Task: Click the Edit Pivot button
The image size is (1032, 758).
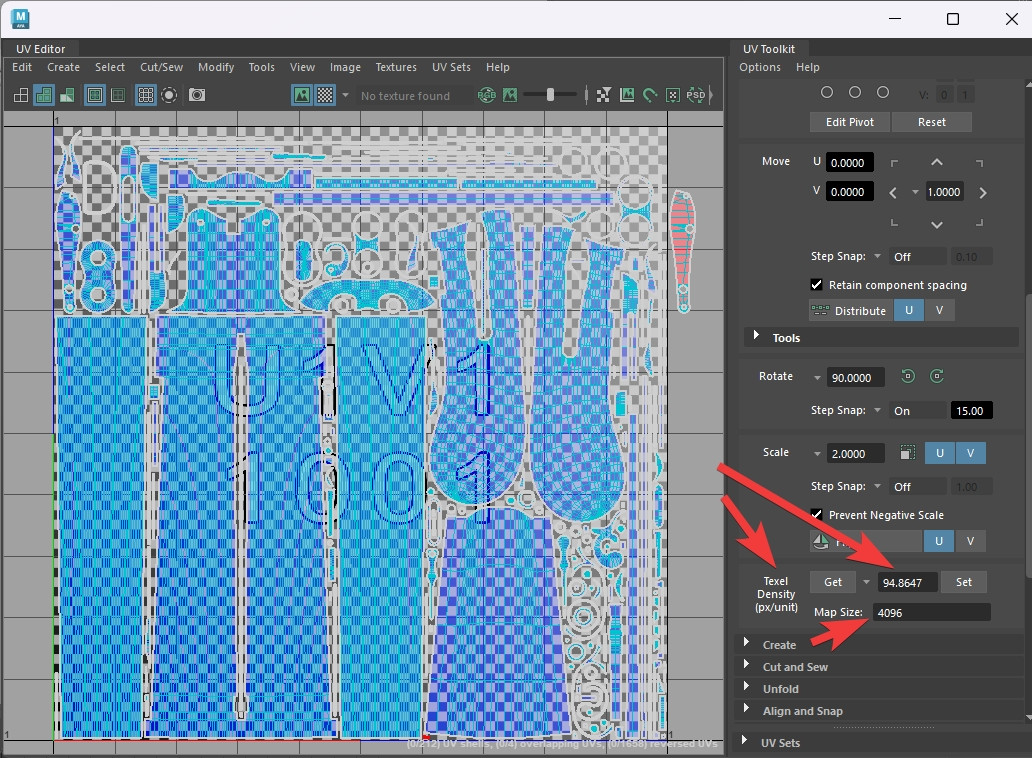Action: point(850,122)
